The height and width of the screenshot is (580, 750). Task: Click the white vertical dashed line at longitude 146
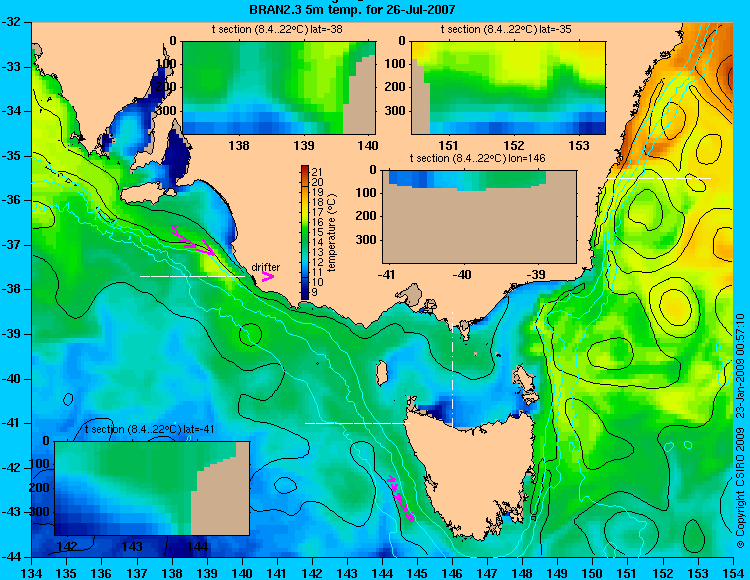(452, 369)
